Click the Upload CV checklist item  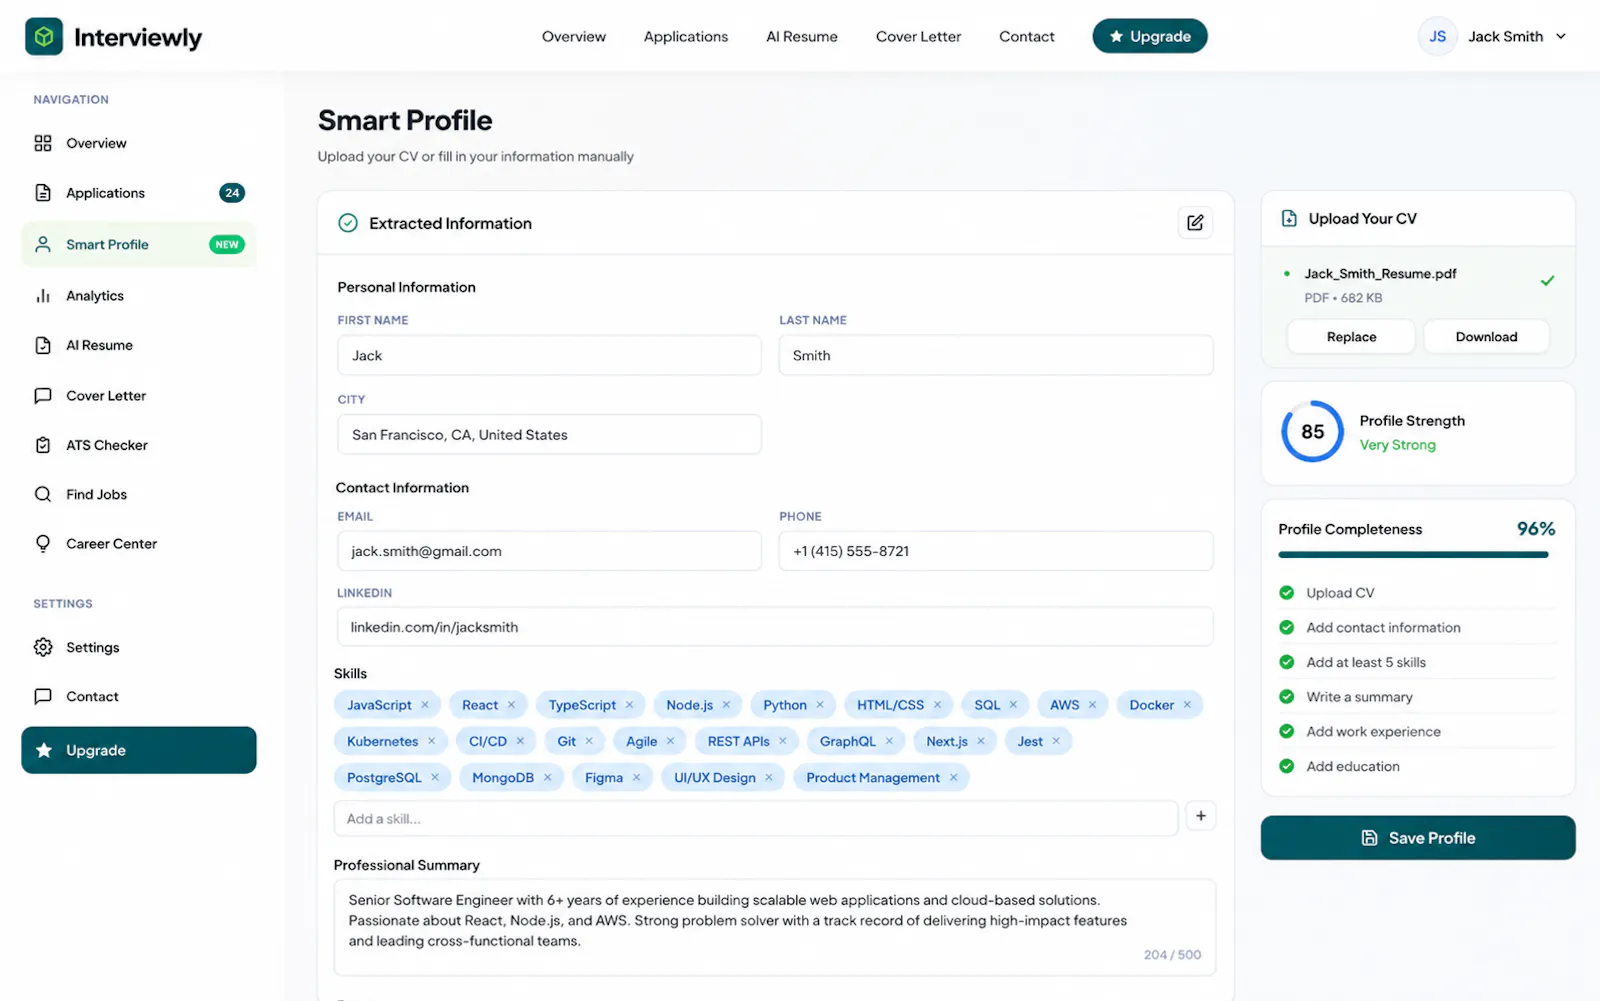(1417, 593)
